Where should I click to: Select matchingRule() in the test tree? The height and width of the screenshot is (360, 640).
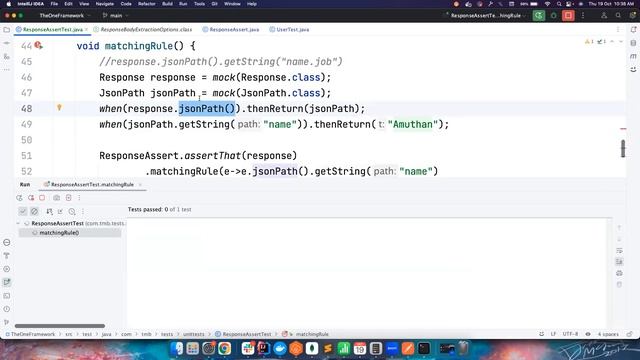click(59, 233)
